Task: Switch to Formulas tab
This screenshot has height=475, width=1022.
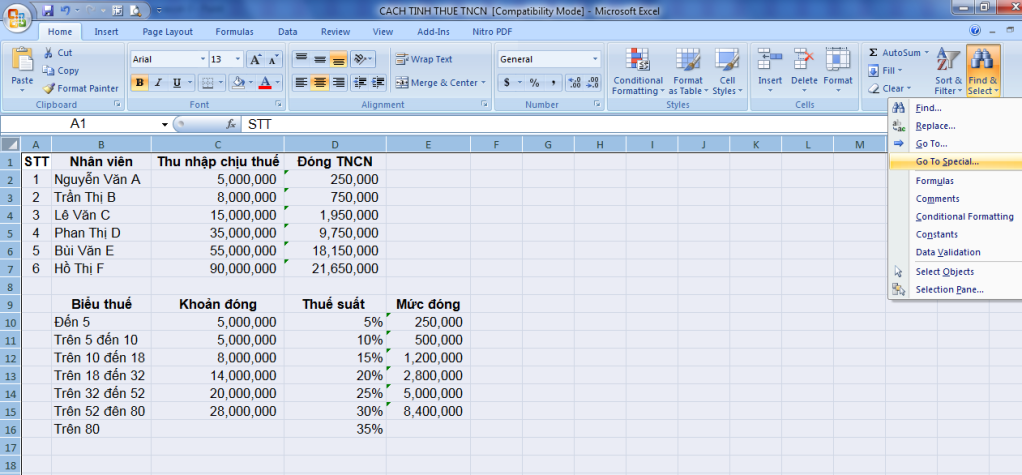Action: pos(235,31)
